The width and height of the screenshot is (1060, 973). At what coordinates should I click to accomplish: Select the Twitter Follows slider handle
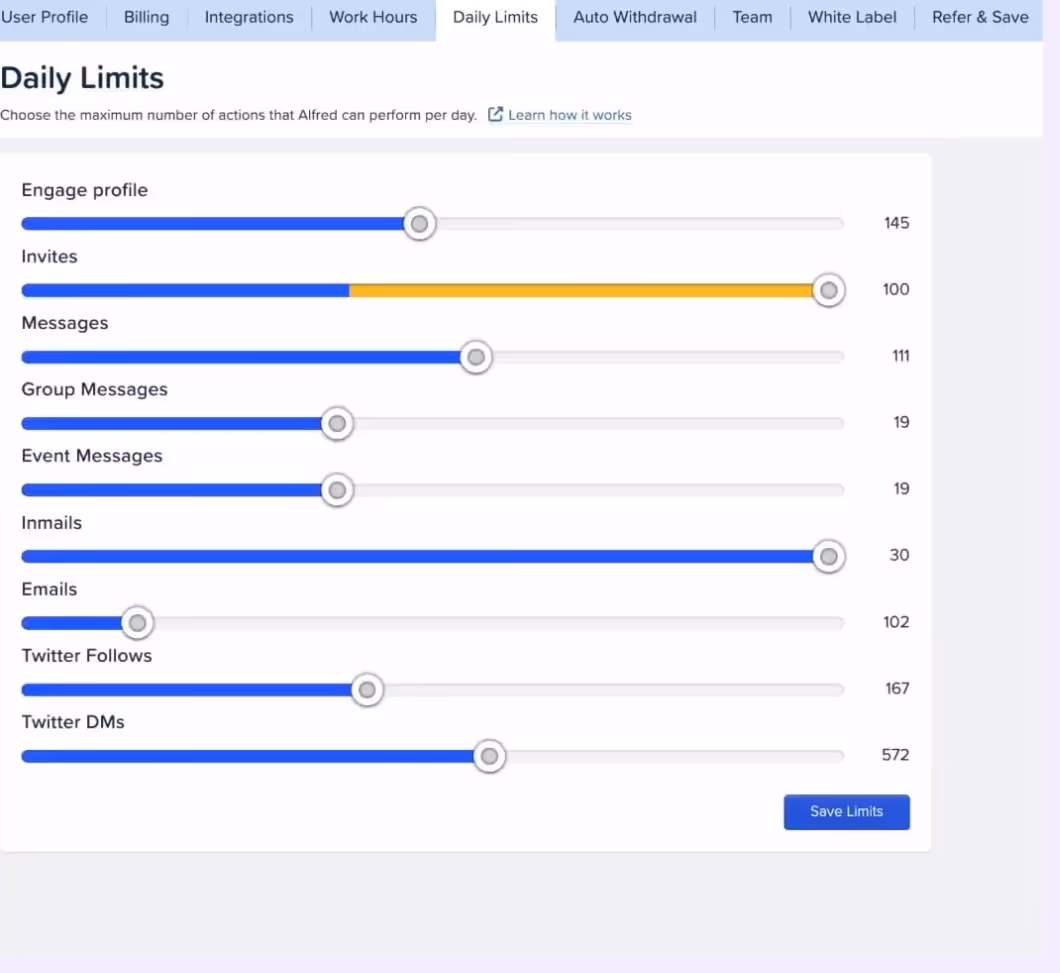point(367,689)
